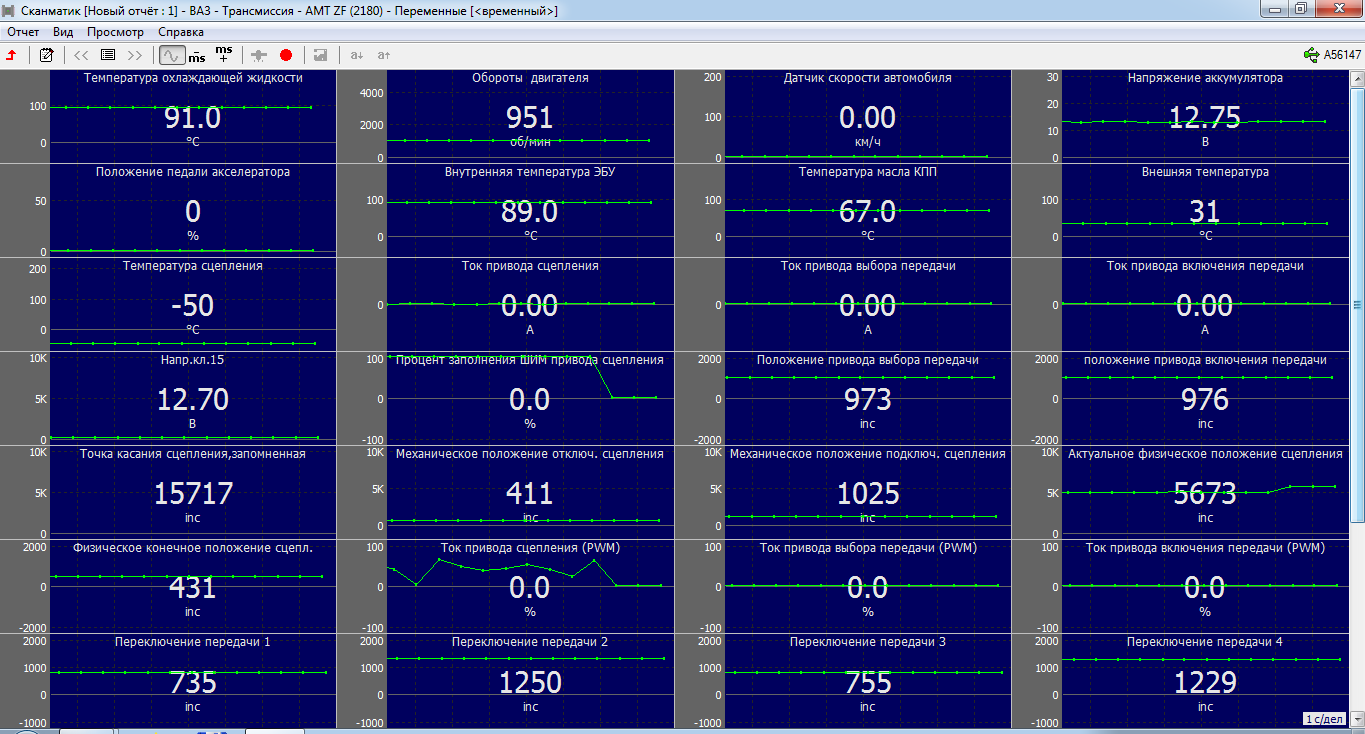Select 'Процент заполнения ШИМ привода сцепления' title
Screen dimensions: 1365x734
pos(530,360)
